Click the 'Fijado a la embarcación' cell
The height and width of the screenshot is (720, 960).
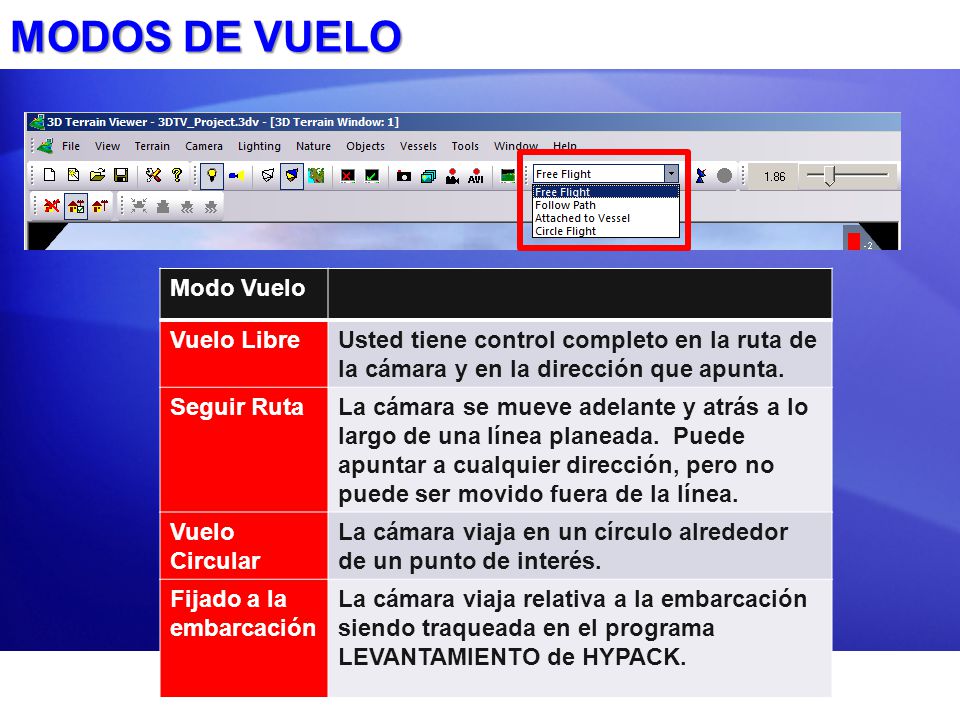[x=244, y=638]
